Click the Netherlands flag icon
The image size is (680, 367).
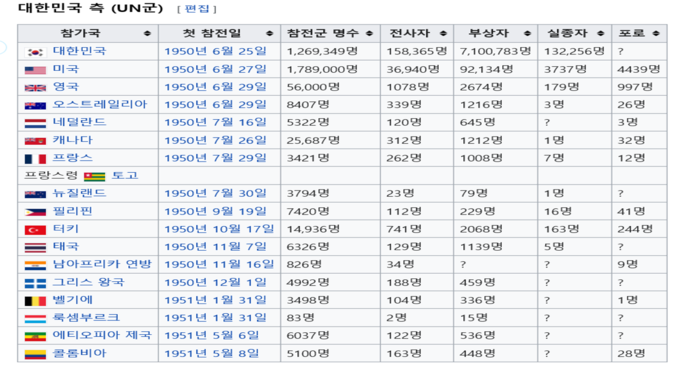[x=35, y=124]
